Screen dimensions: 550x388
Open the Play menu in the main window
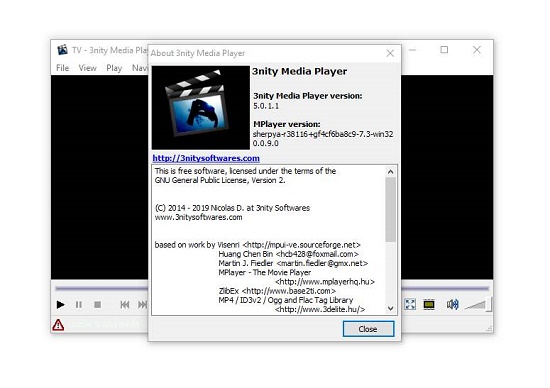click(114, 68)
